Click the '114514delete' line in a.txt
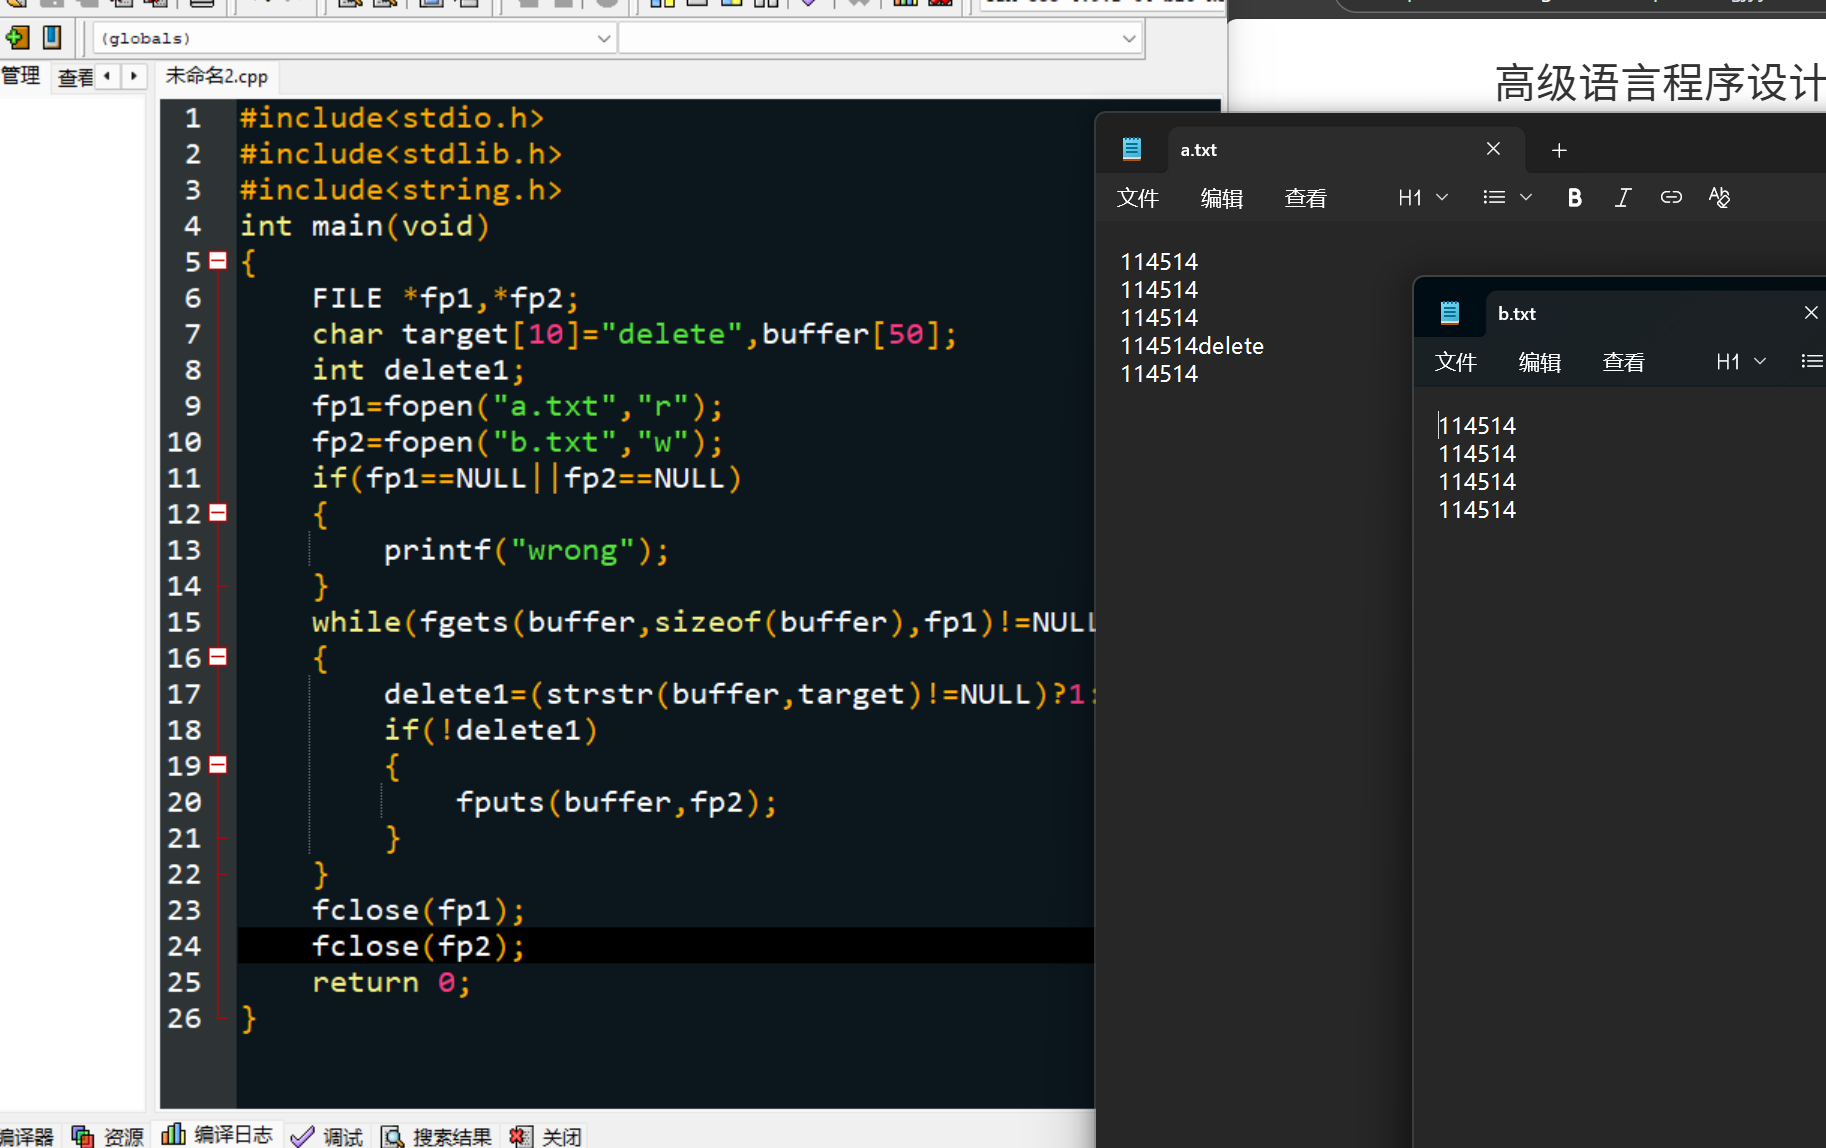Viewport: 1826px width, 1148px height. [1192, 346]
